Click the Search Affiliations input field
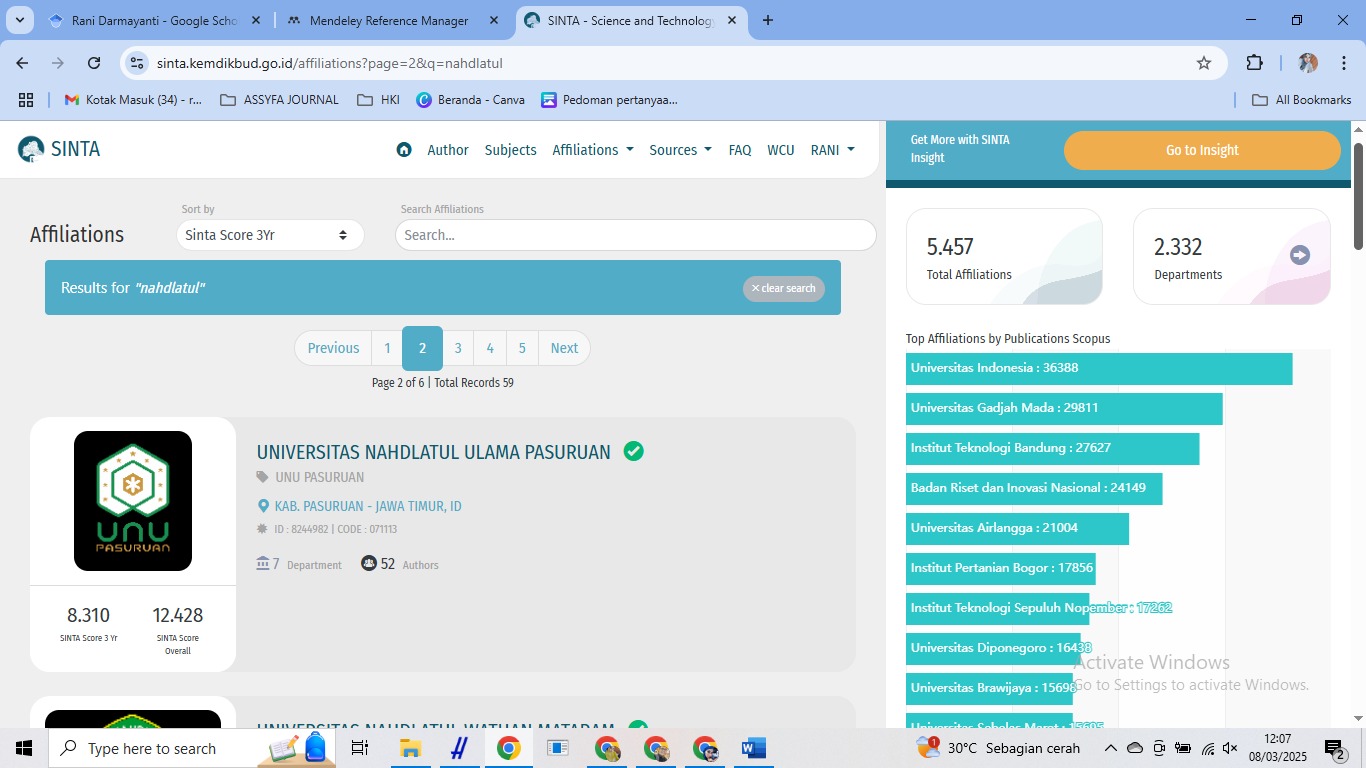Image resolution: width=1366 pixels, height=768 pixels. (x=636, y=235)
